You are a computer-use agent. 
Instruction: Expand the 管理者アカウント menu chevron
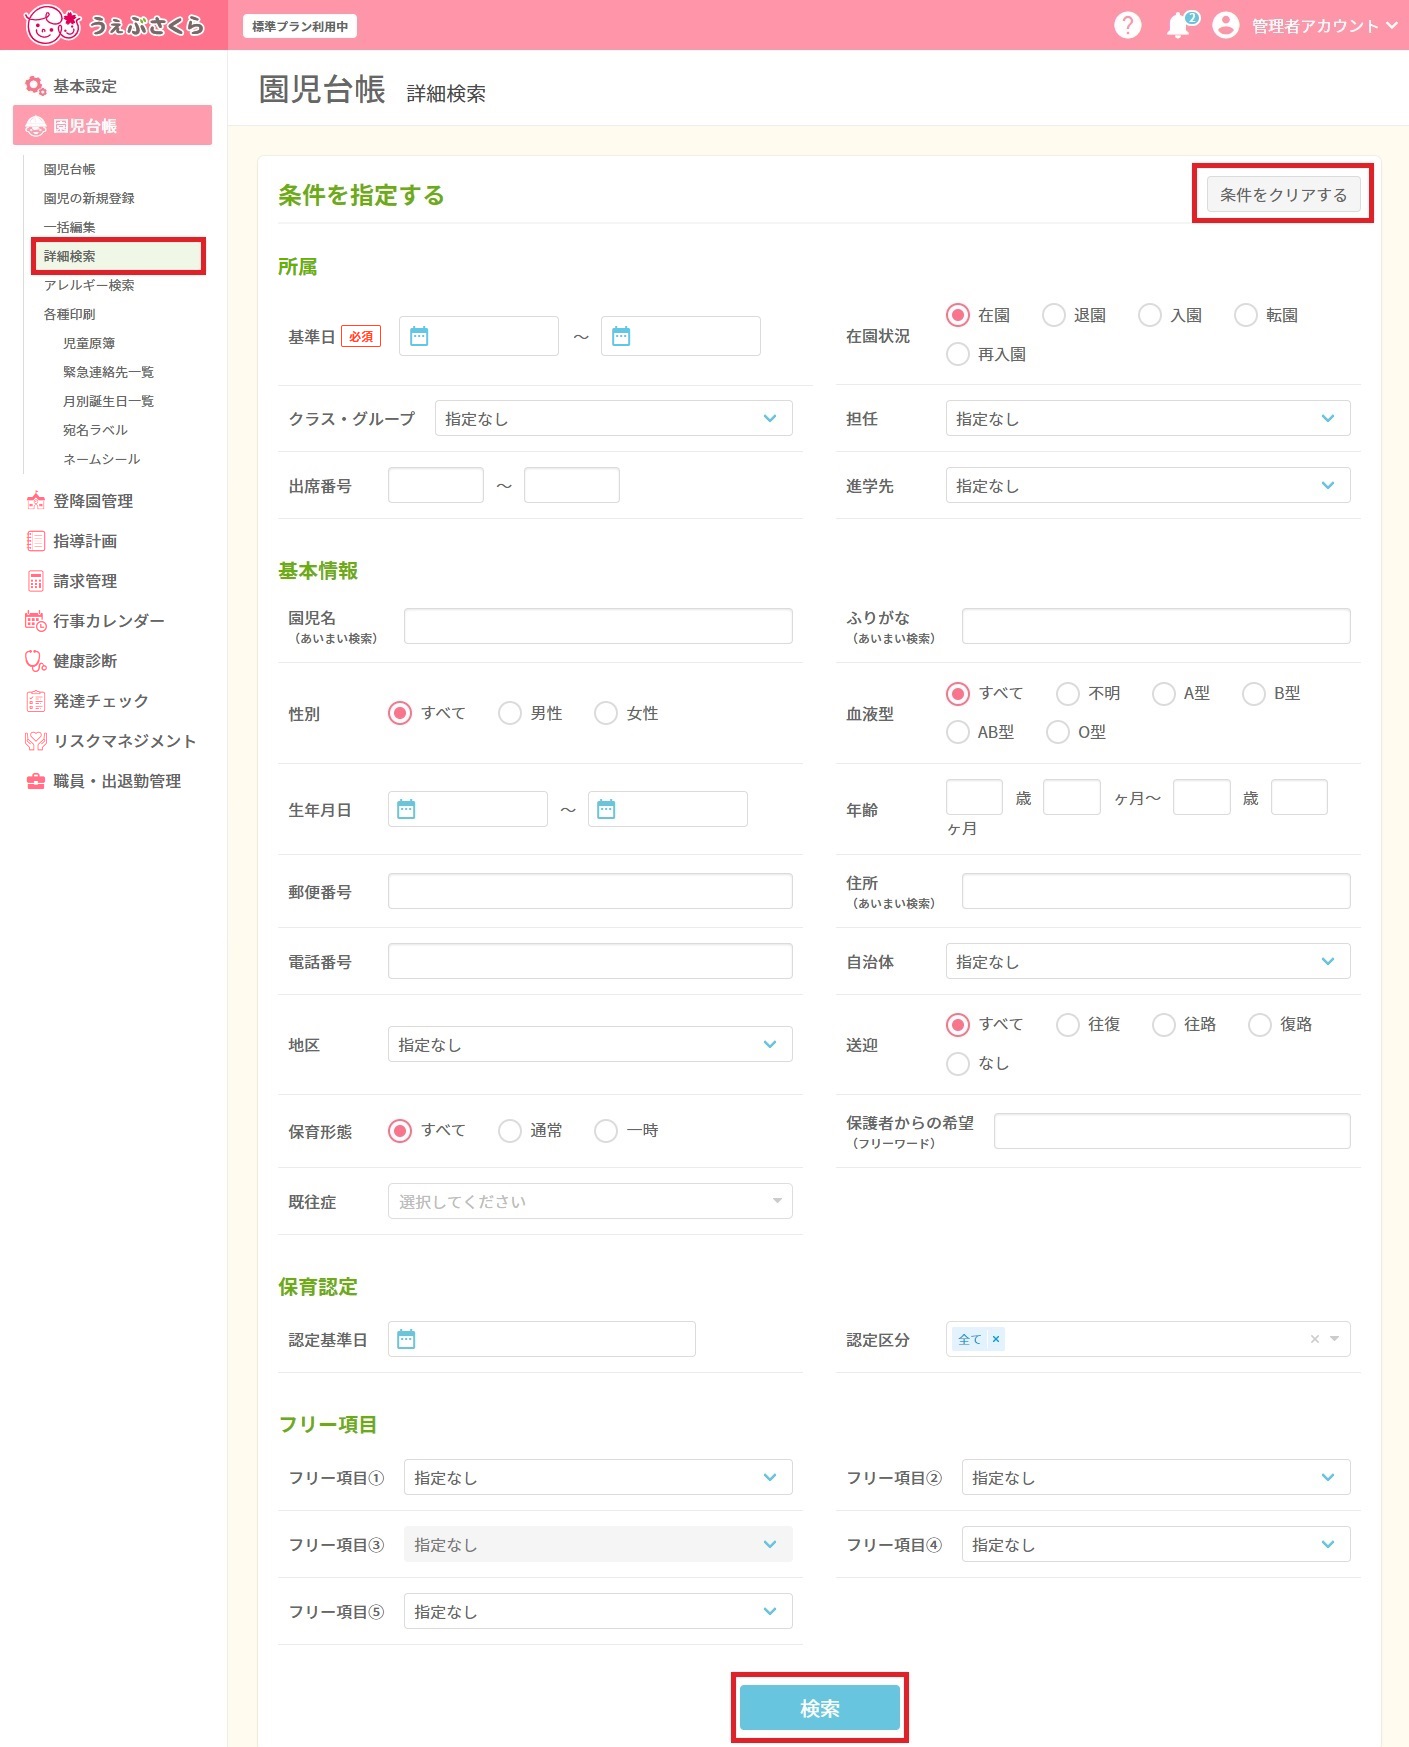pos(1391,26)
